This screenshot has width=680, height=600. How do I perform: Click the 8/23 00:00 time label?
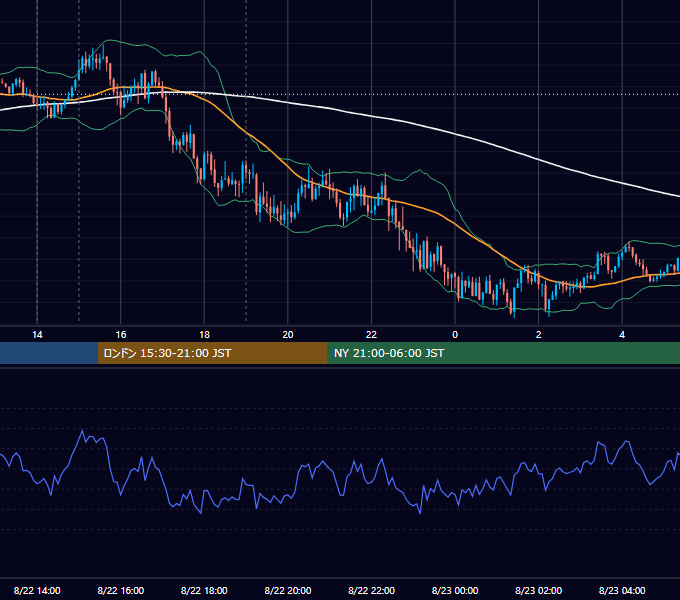(455, 590)
